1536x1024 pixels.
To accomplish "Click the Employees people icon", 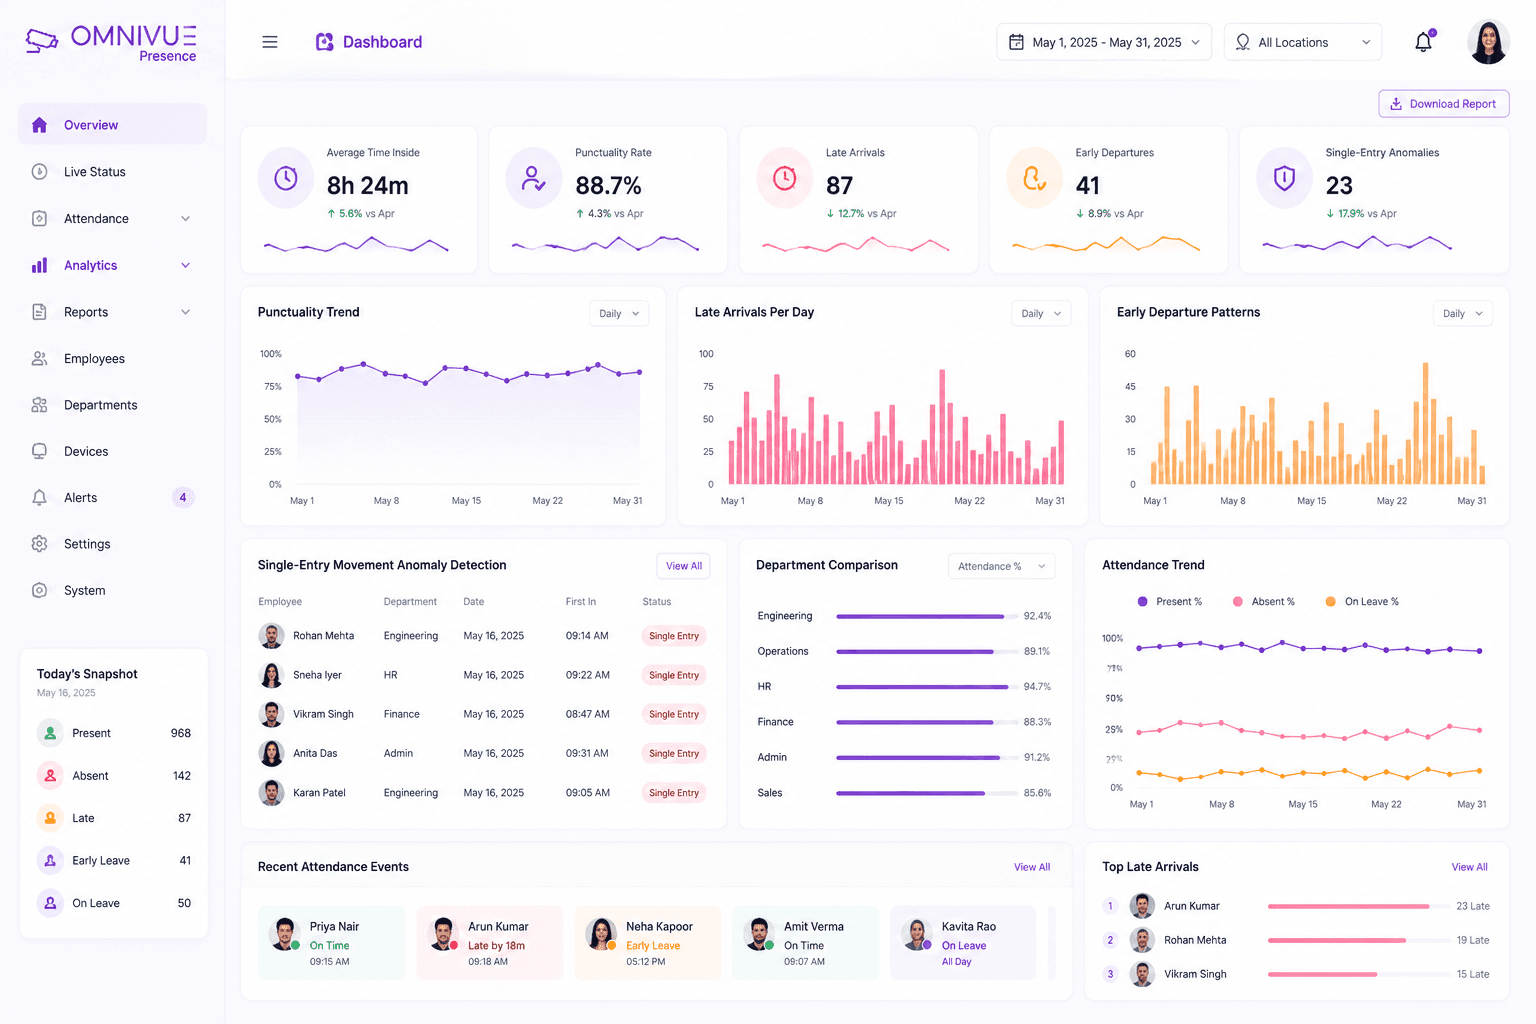I will (x=39, y=358).
